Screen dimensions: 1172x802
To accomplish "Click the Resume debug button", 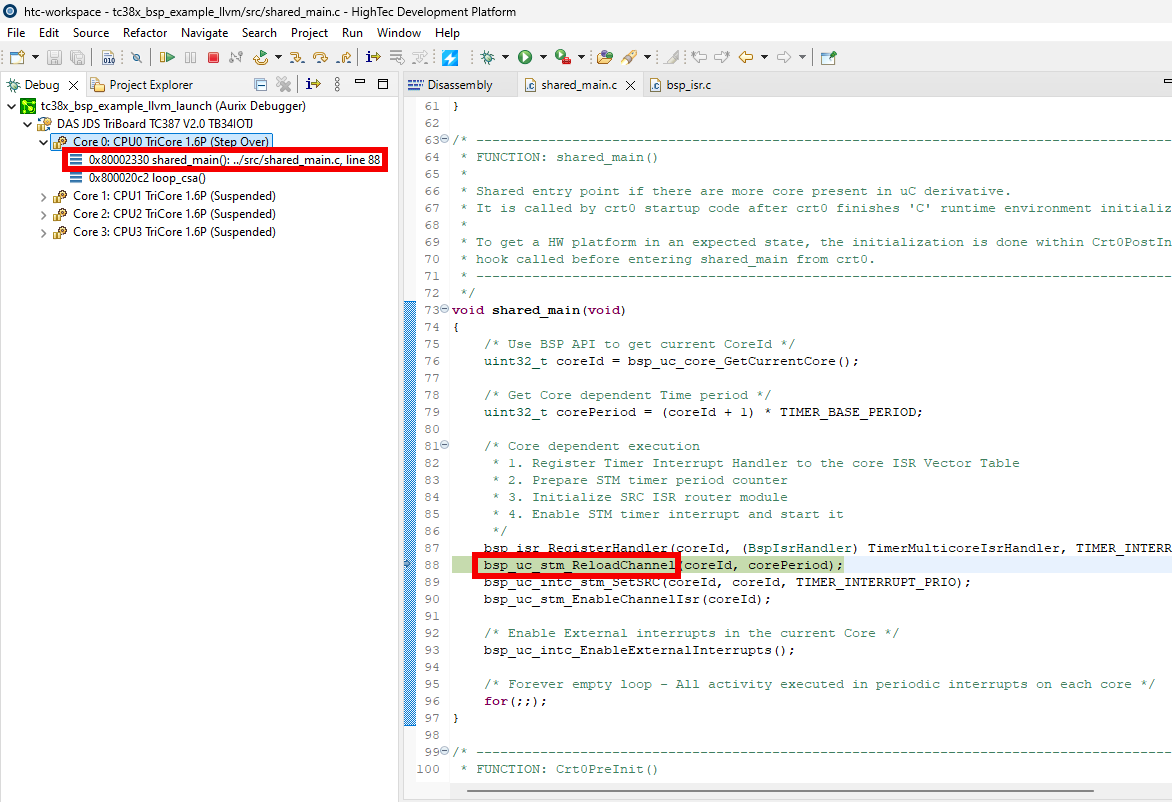I will click(167, 58).
